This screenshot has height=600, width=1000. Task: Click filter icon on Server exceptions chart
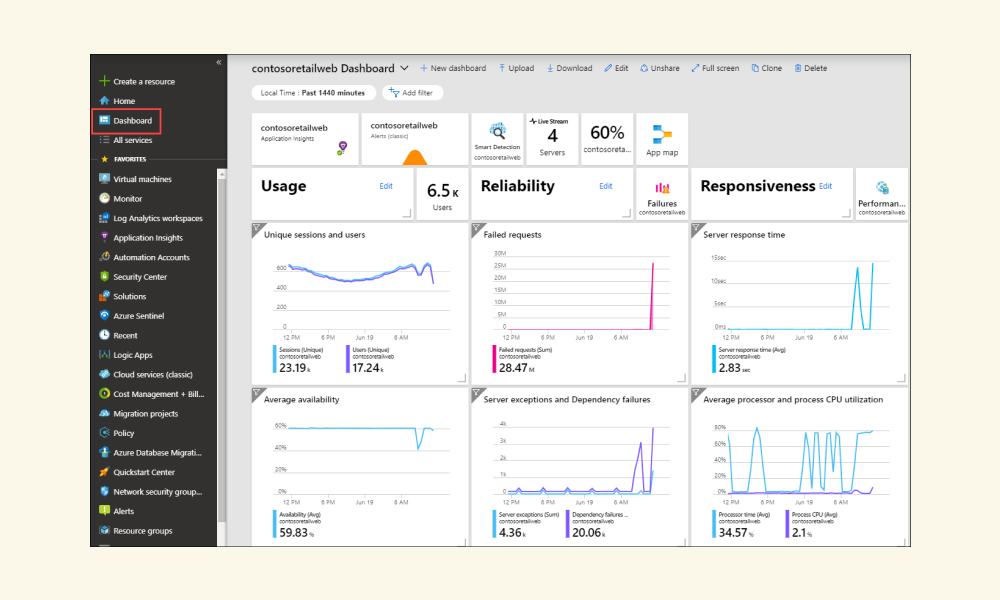click(x=476, y=392)
